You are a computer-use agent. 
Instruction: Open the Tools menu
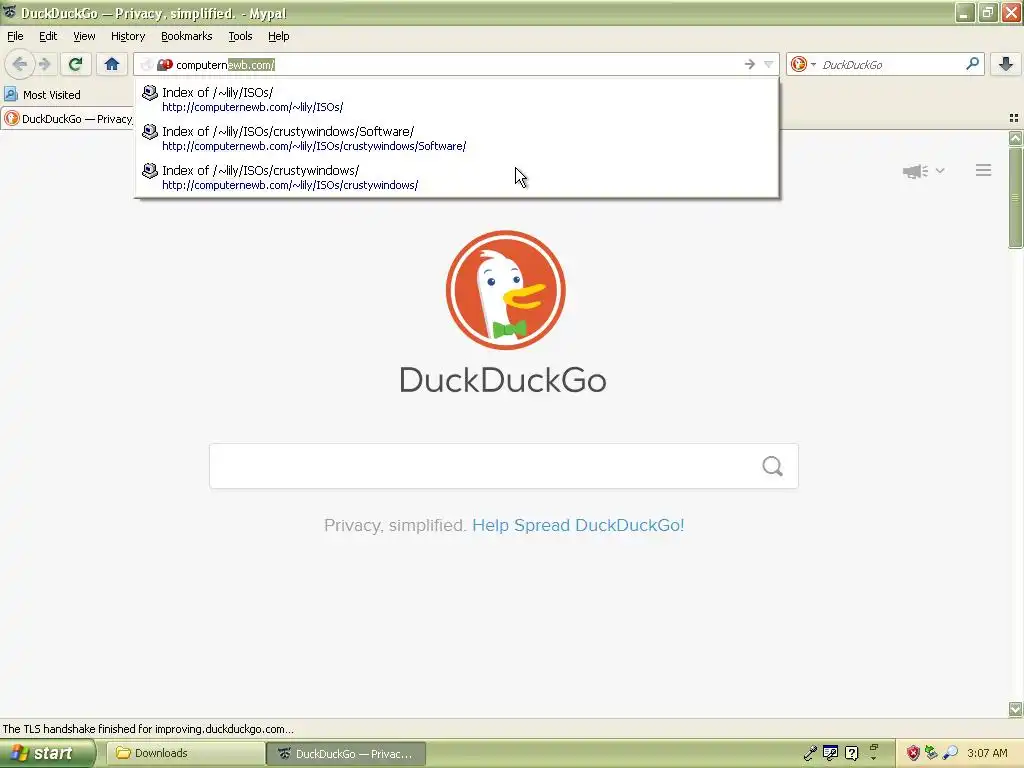click(240, 36)
